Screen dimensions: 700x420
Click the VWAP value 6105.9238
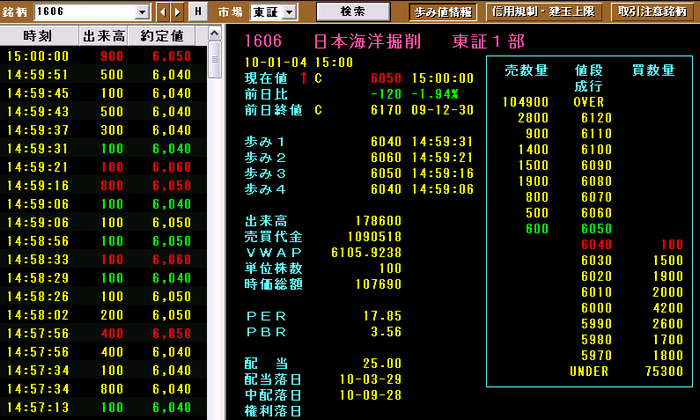(x=366, y=253)
